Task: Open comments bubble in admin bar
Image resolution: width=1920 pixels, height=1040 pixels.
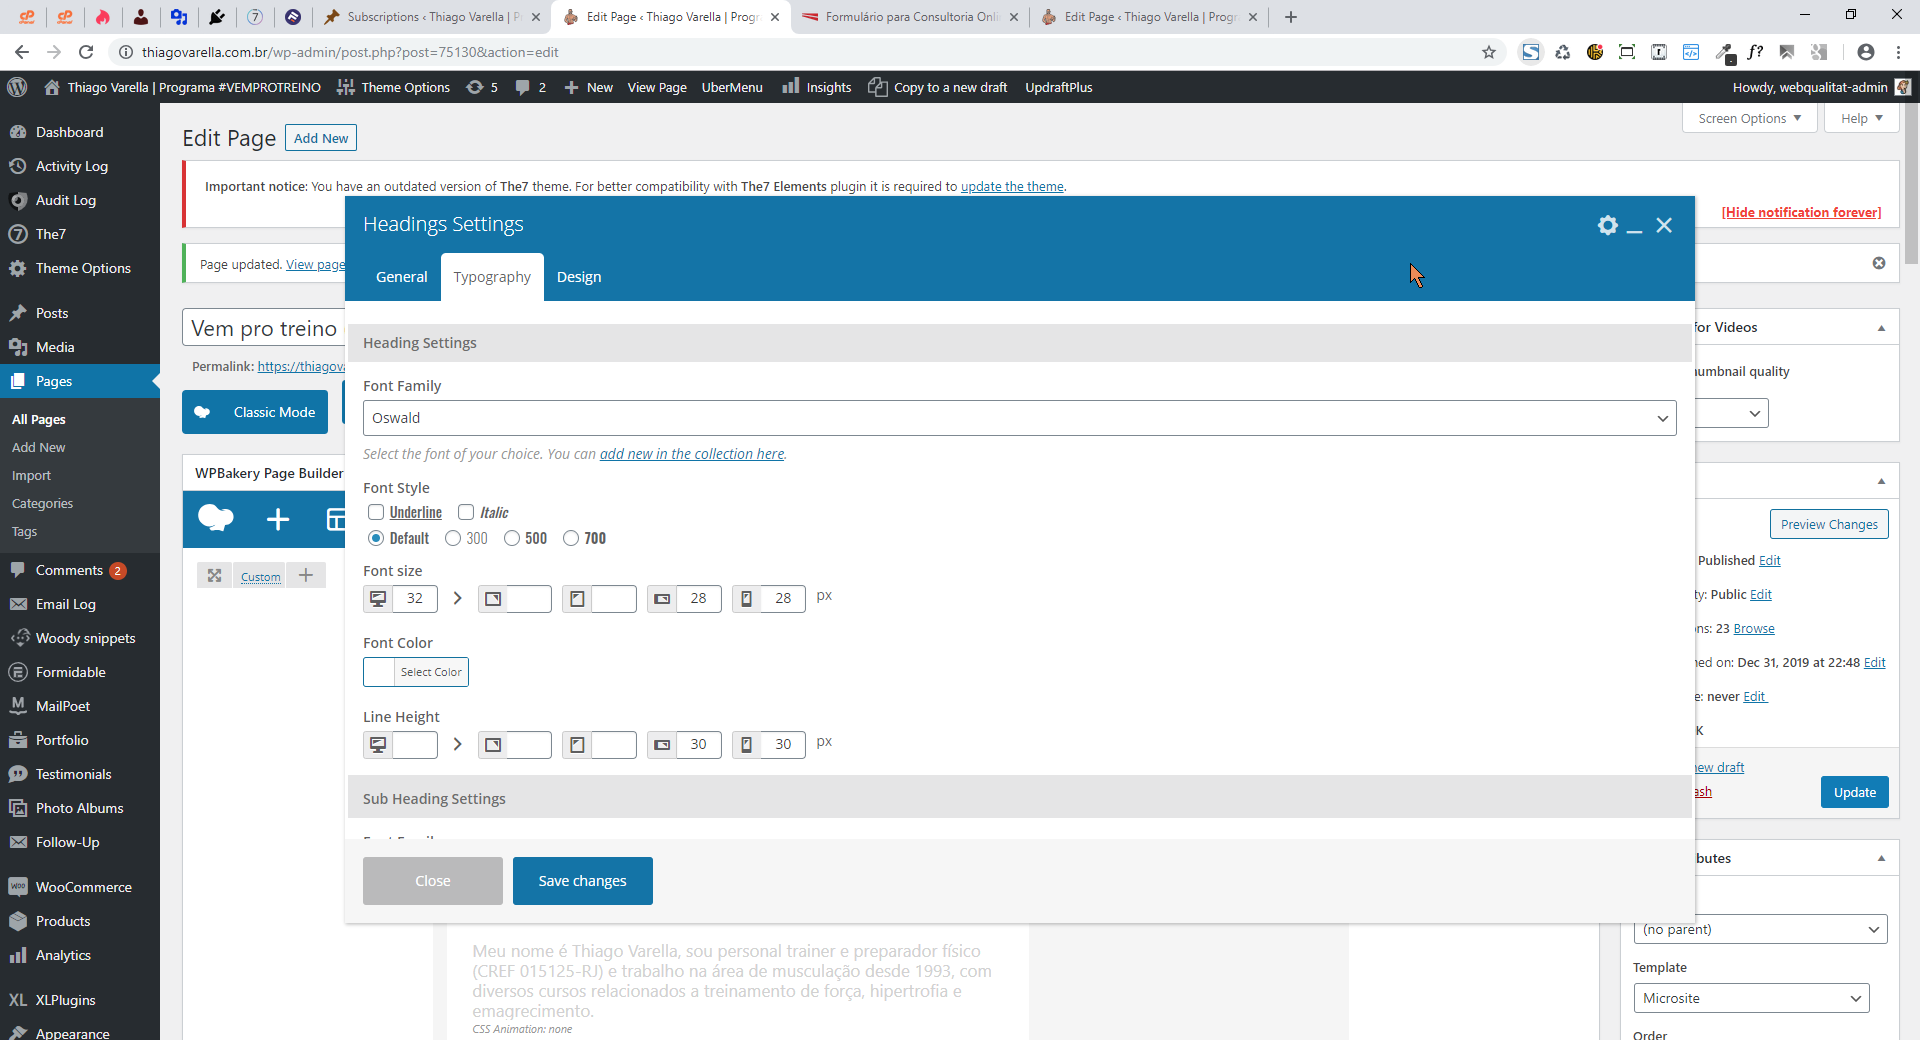Action: point(530,87)
